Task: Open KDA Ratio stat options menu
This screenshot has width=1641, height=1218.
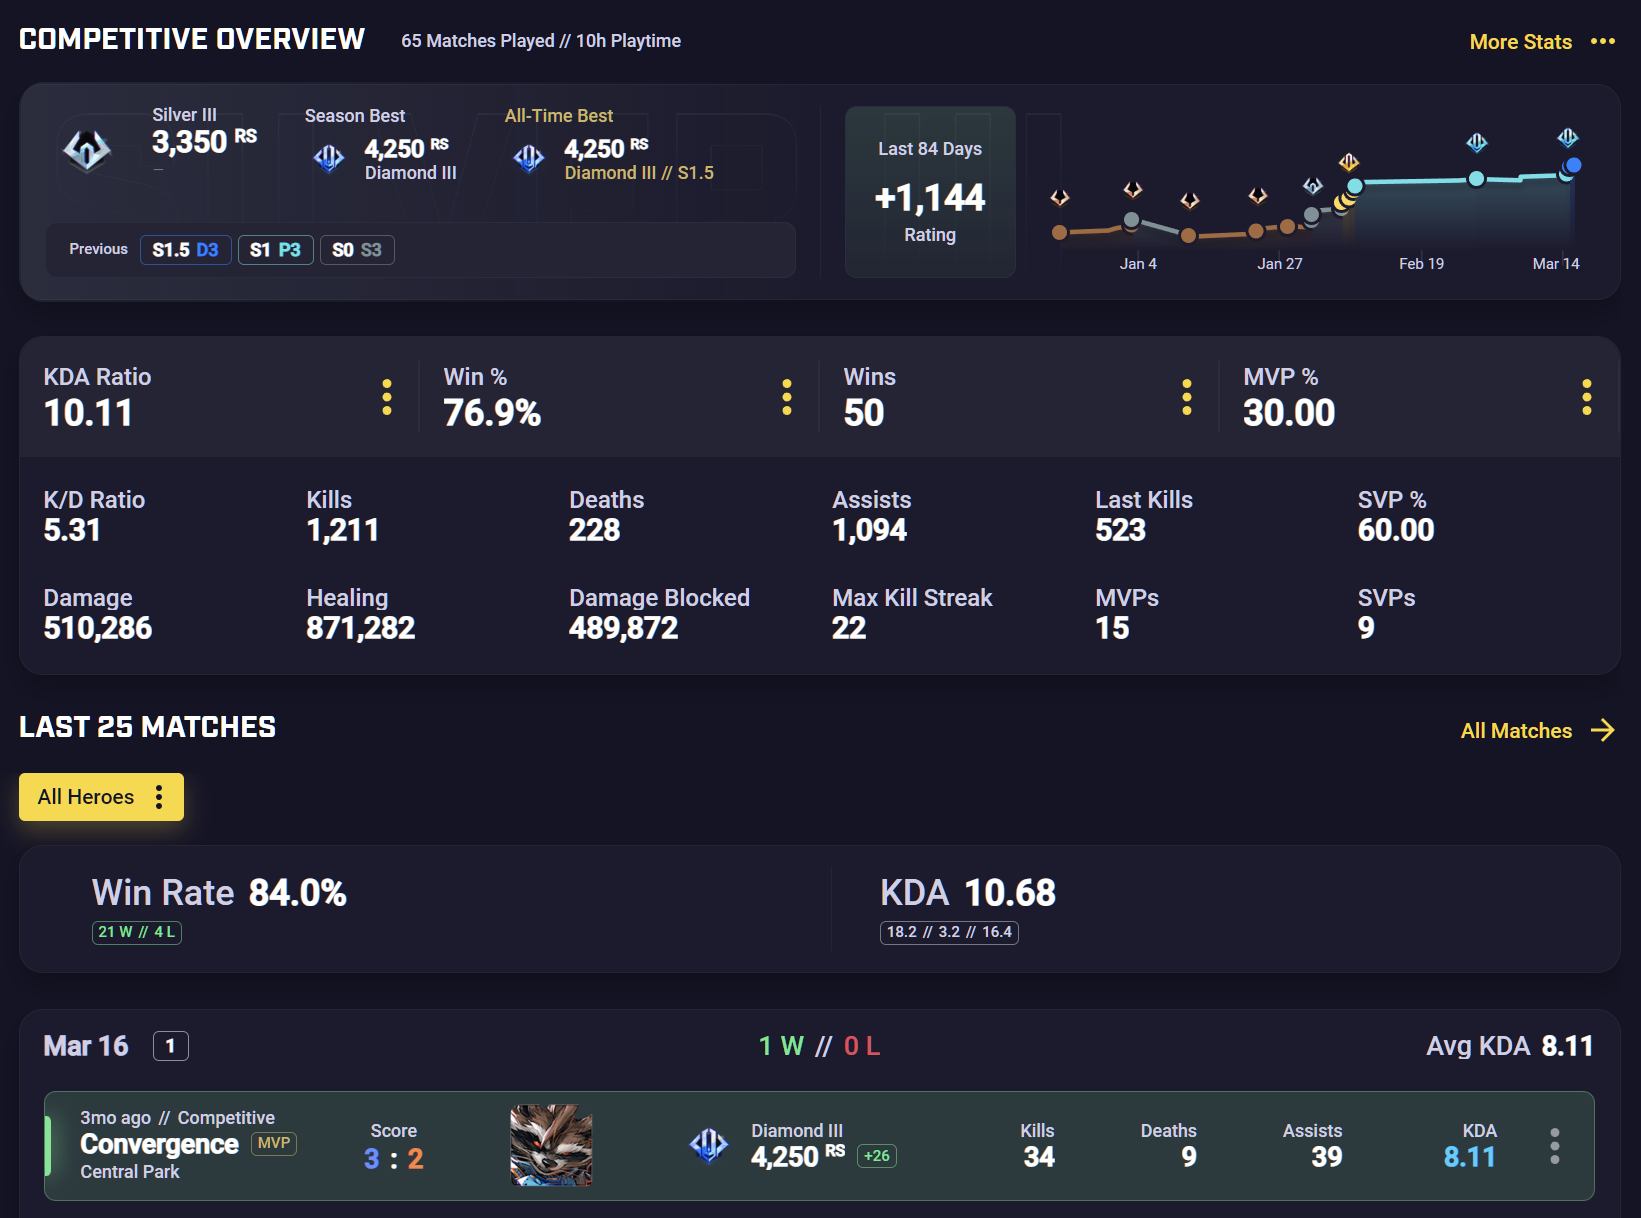Action: (387, 397)
